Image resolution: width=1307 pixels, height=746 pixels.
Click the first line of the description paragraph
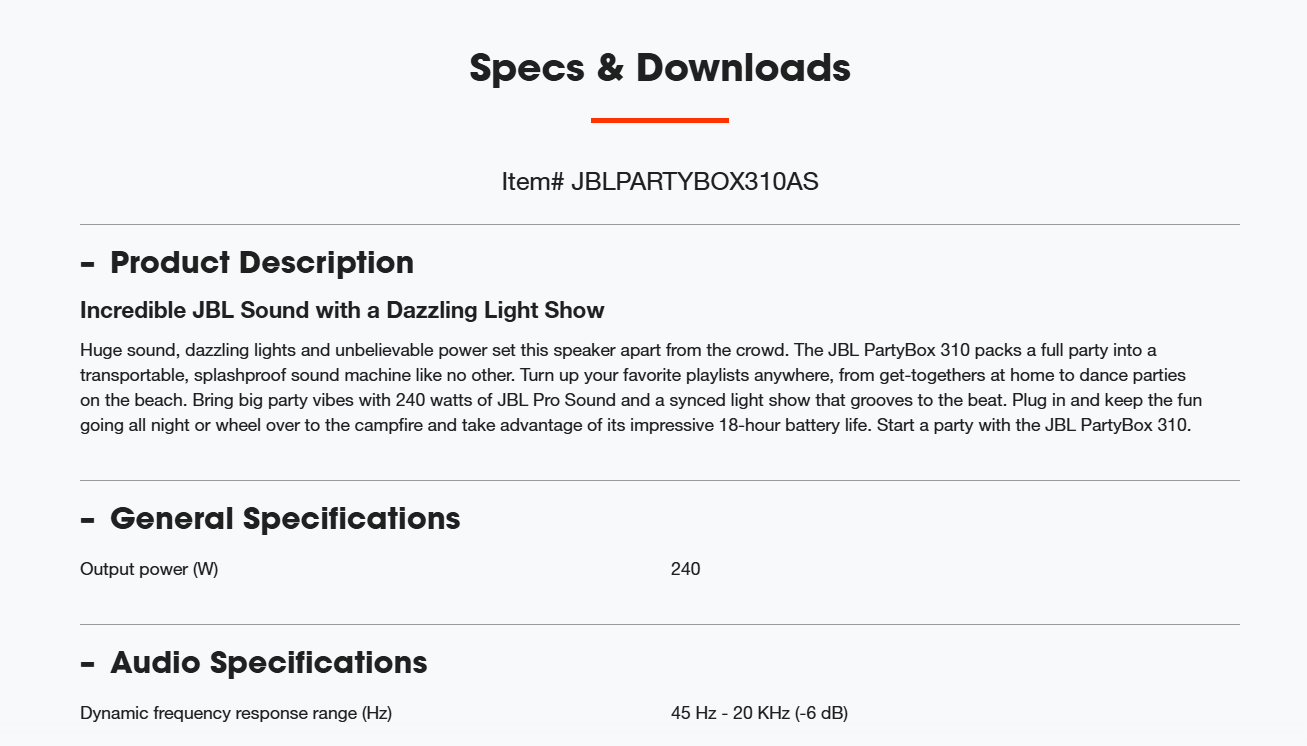(x=618, y=350)
